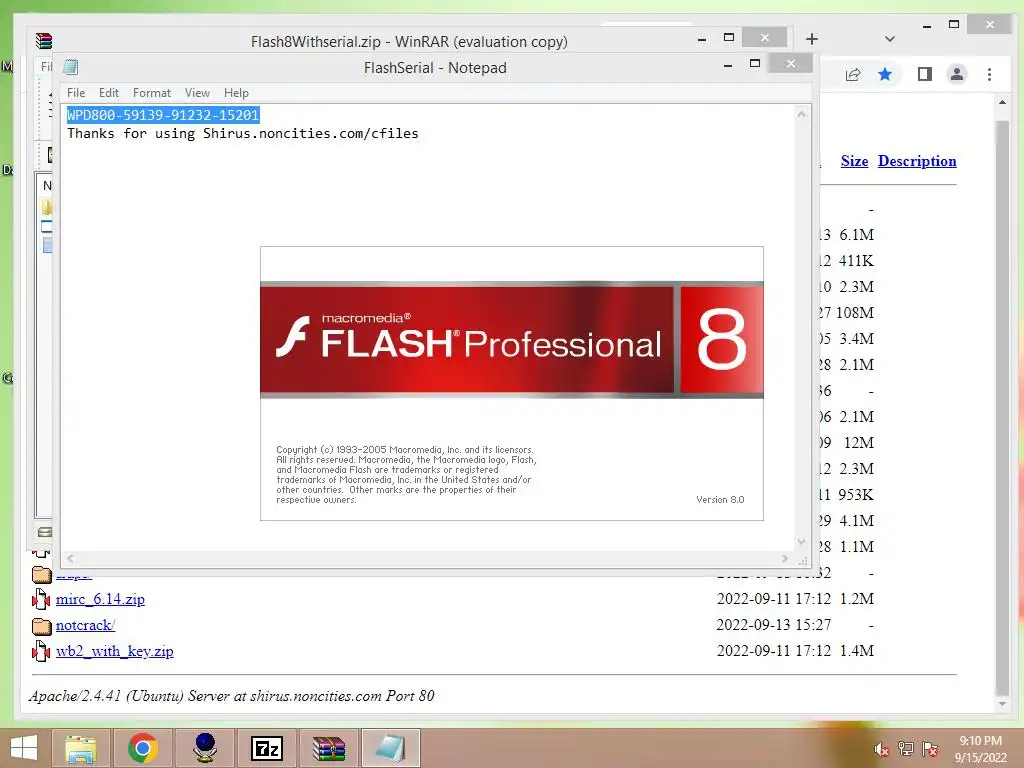Click the 1.4M size for wb2_with_key.zip
Screen dimensions: 1024x768
point(856,650)
